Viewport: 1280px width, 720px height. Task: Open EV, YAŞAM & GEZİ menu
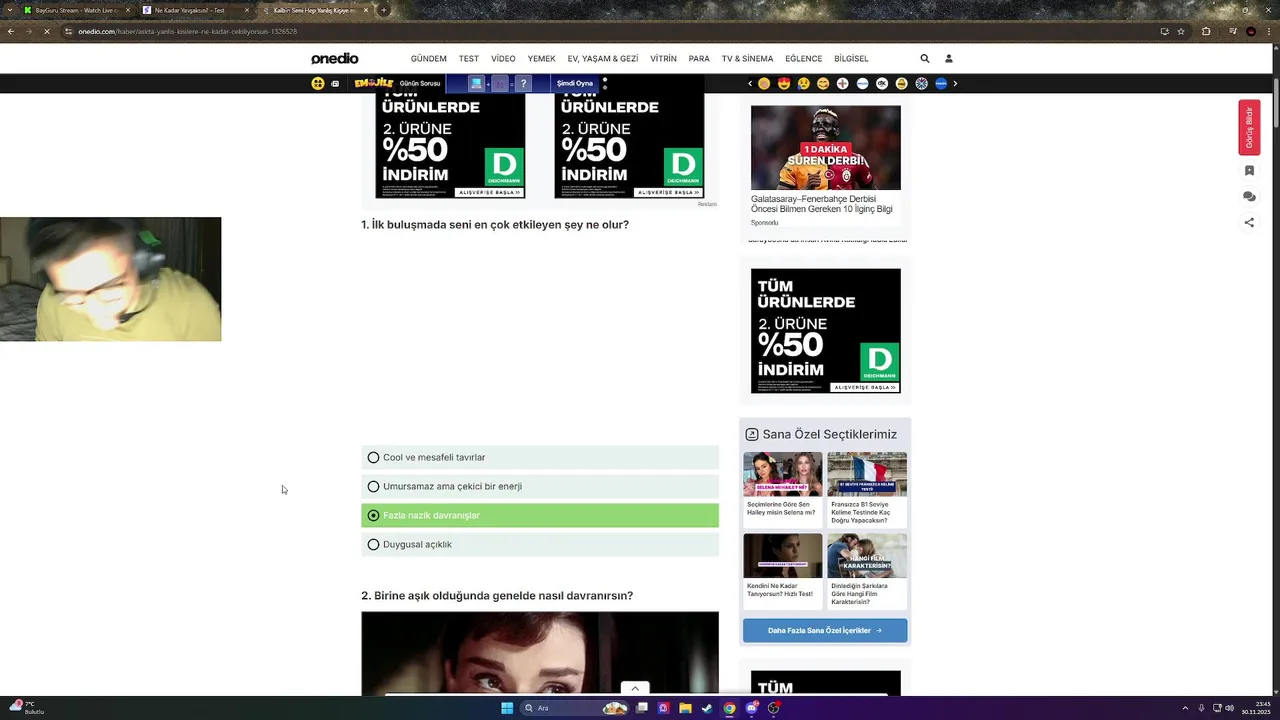pos(603,59)
